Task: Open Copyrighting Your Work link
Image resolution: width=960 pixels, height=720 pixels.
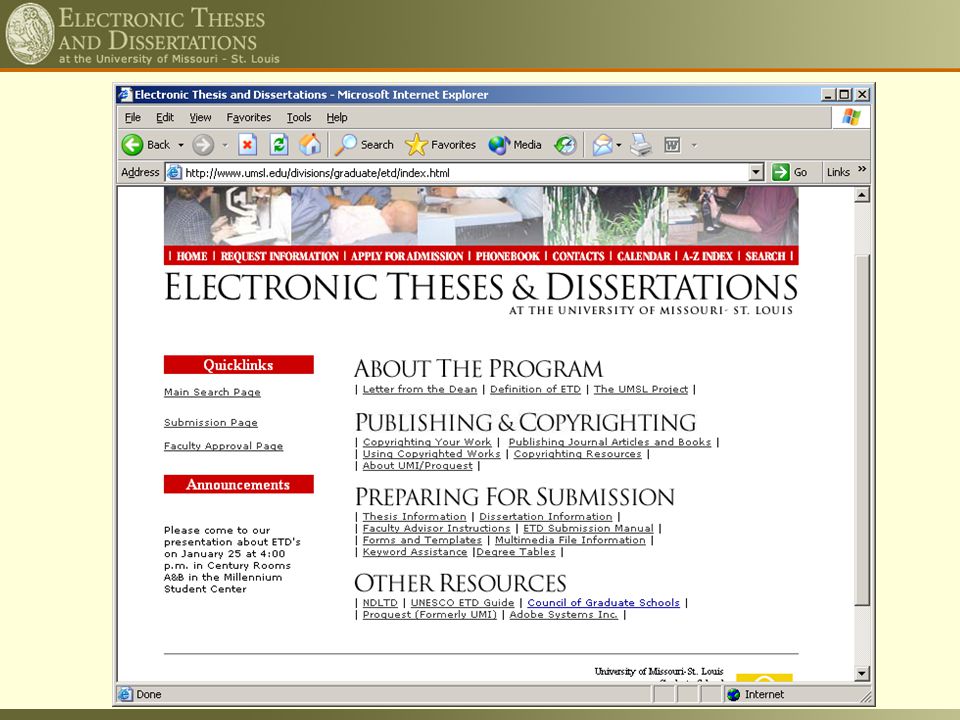Action: [427, 441]
